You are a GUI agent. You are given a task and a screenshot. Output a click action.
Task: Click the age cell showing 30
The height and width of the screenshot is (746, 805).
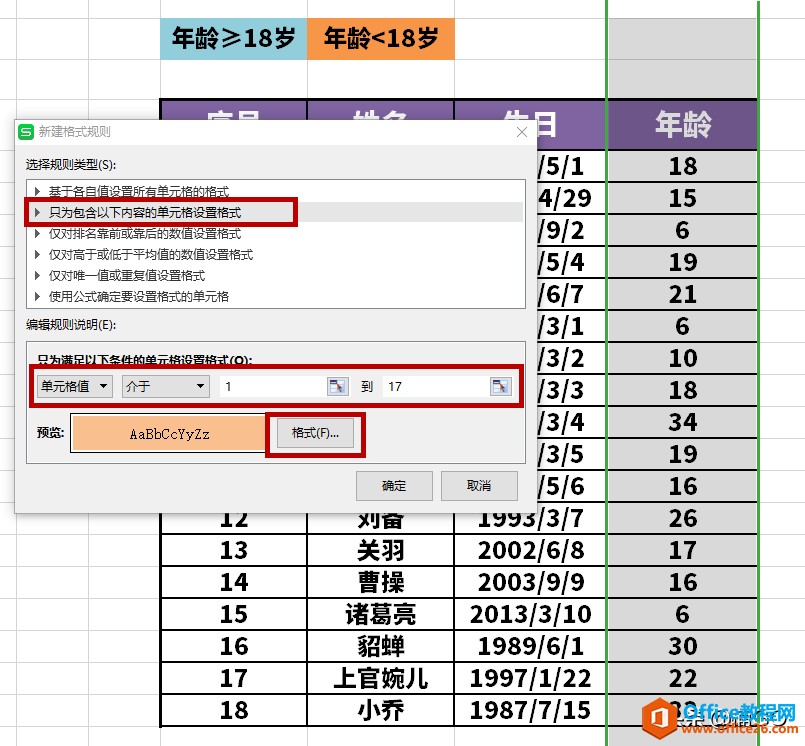click(x=682, y=646)
